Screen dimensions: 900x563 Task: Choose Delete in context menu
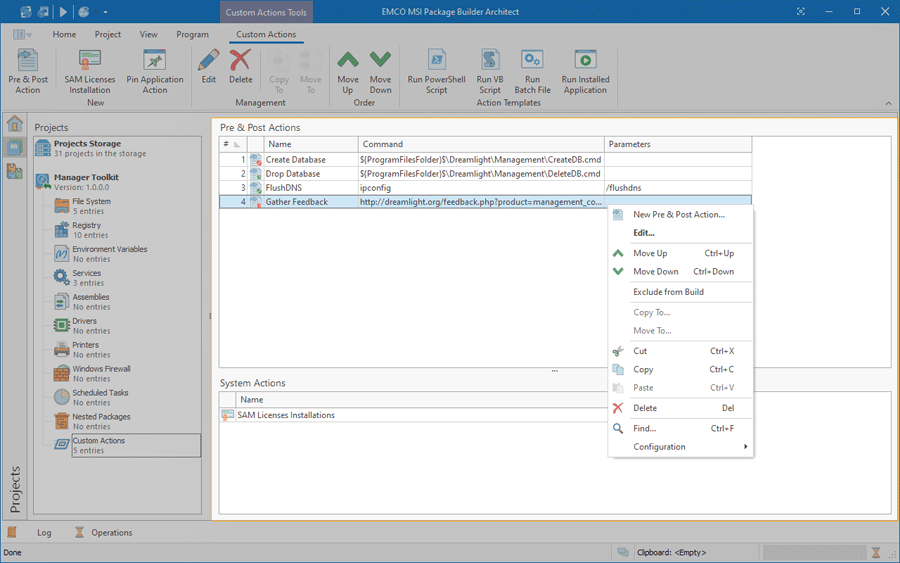(x=681, y=408)
